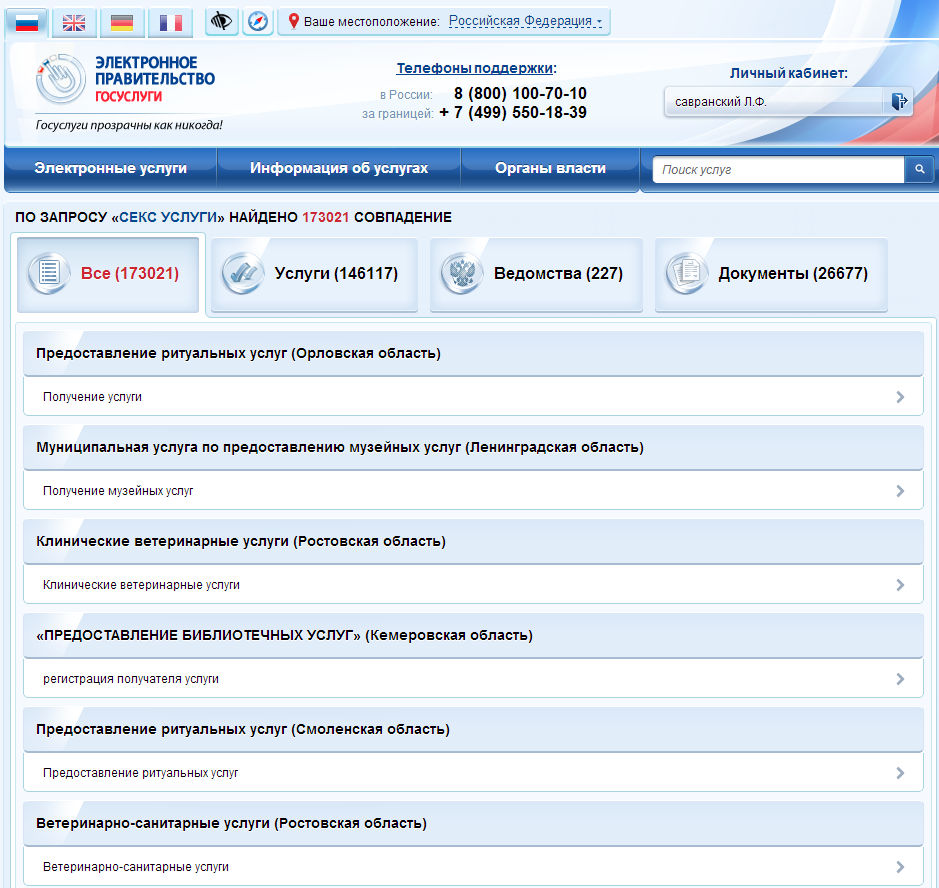
Task: Select the Все (173021) tab
Action: click(x=108, y=274)
